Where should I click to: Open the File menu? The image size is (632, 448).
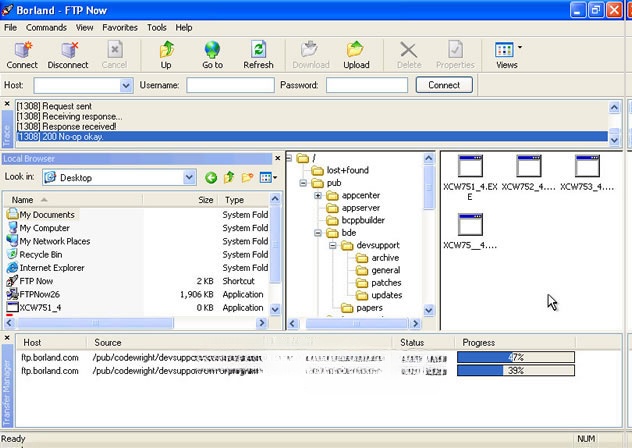tap(10, 27)
